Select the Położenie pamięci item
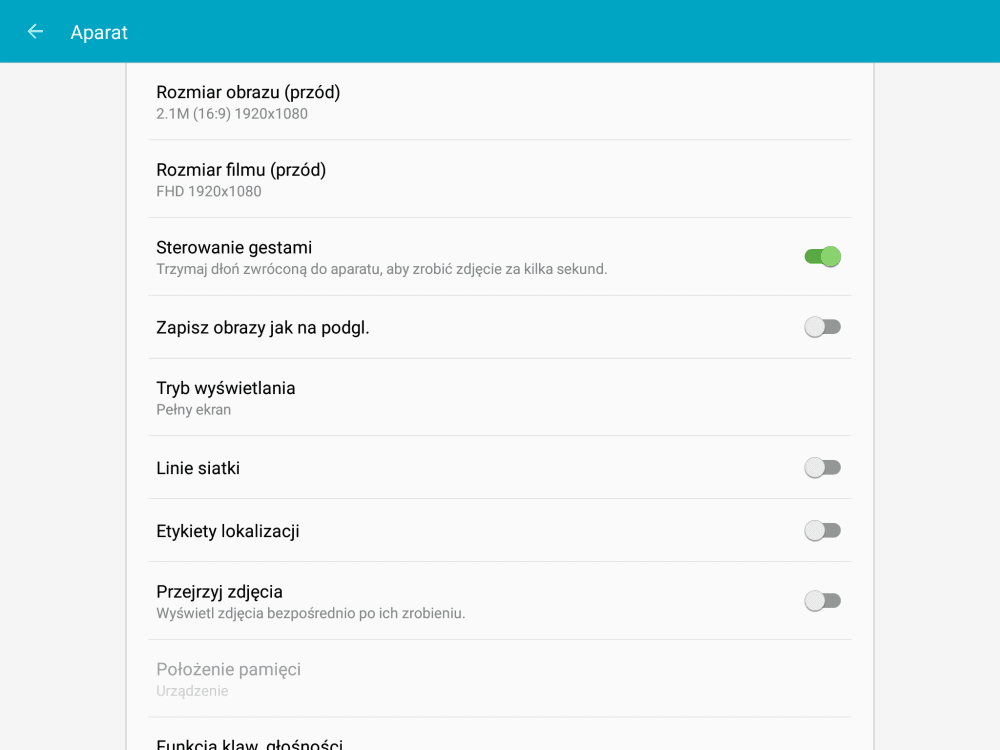This screenshot has width=1000, height=750. point(500,679)
